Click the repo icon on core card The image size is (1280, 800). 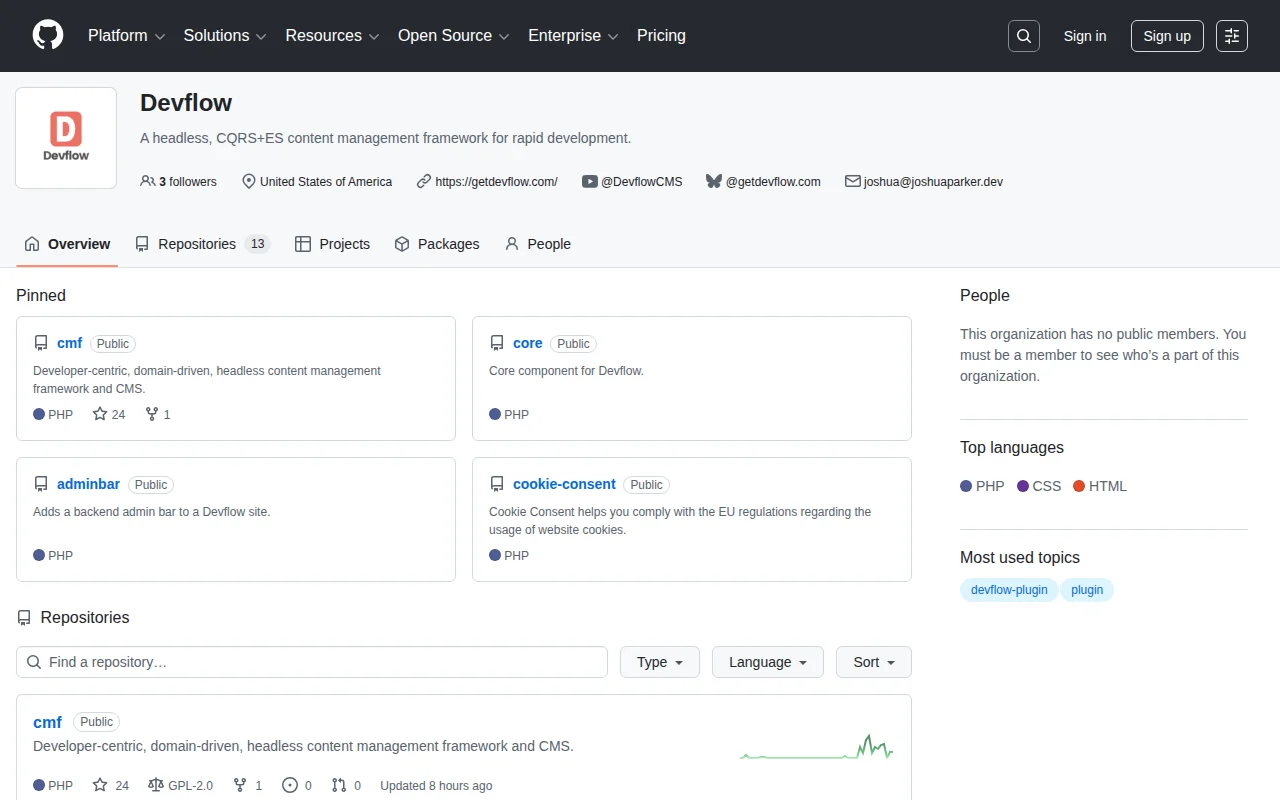pyautogui.click(x=497, y=343)
